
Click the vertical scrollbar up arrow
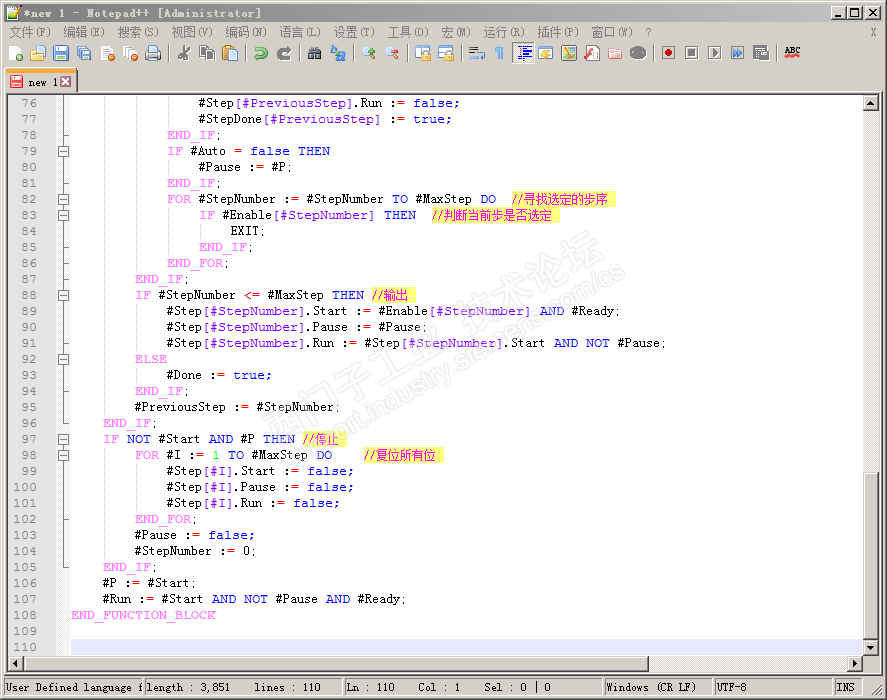tap(870, 103)
